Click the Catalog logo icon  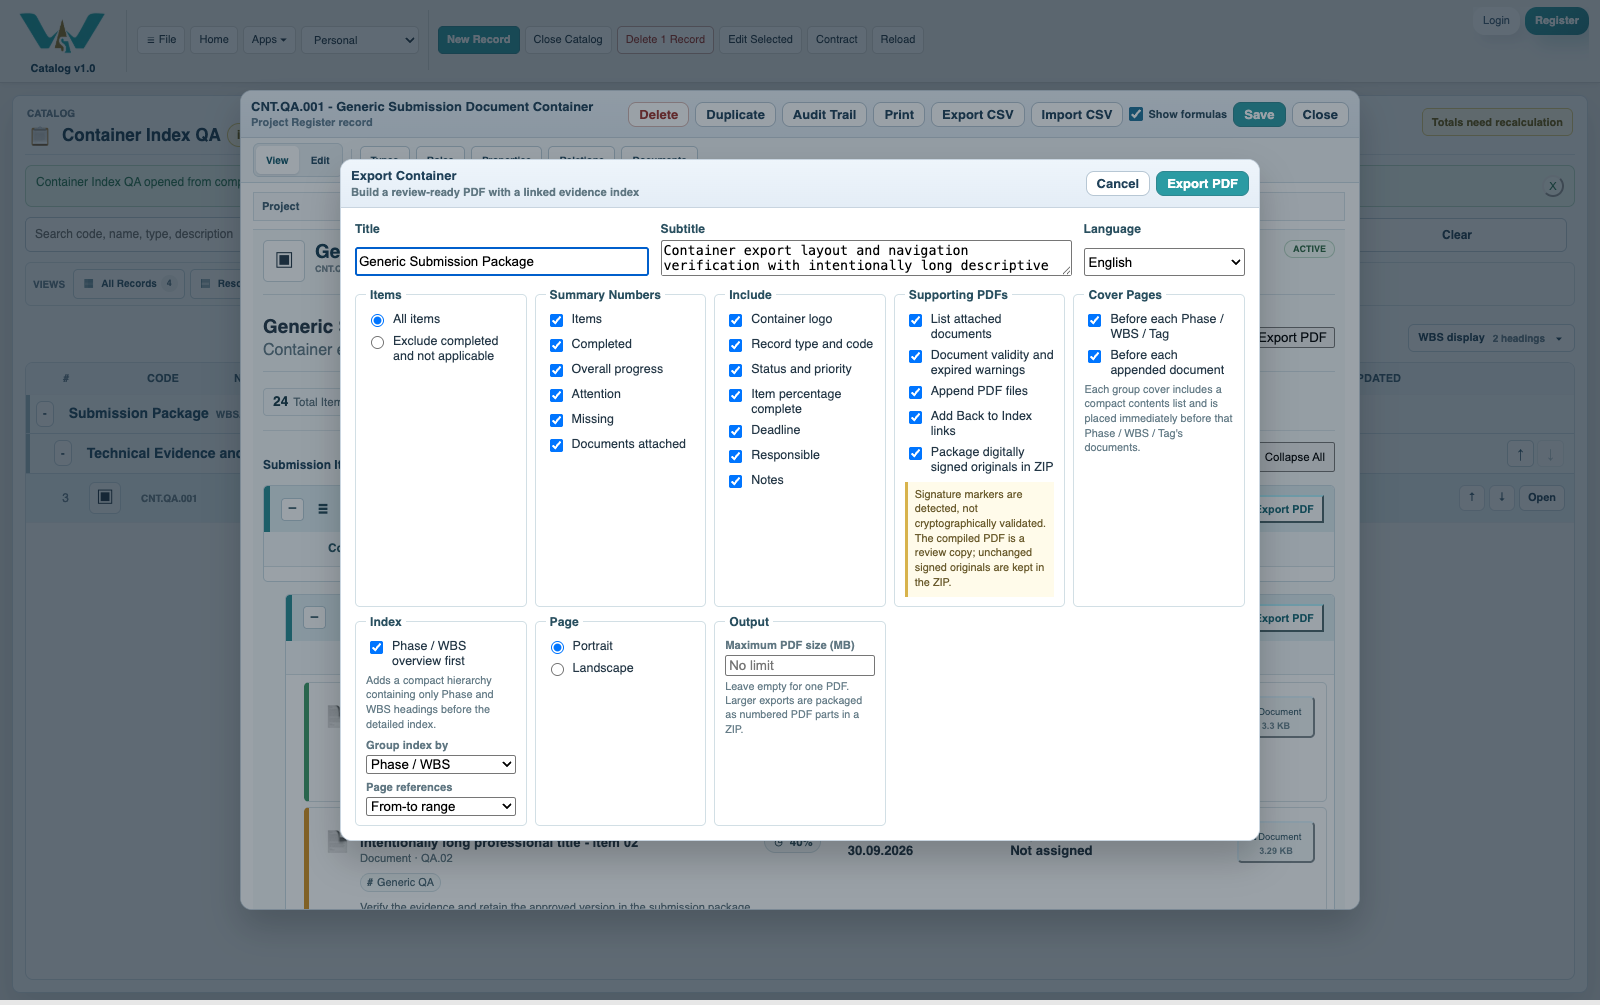click(62, 33)
